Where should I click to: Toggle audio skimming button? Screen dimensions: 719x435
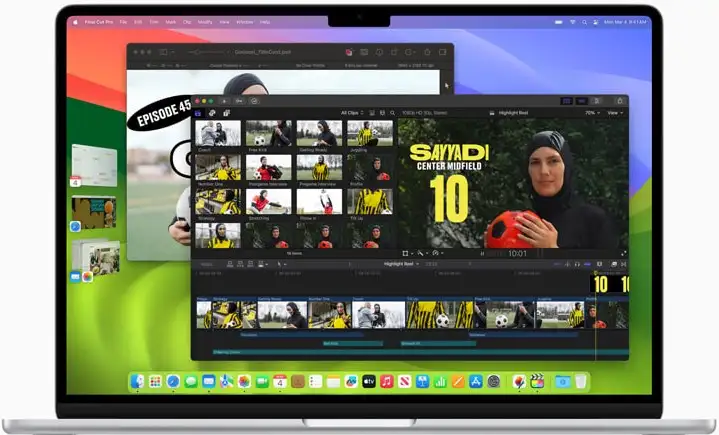point(568,264)
